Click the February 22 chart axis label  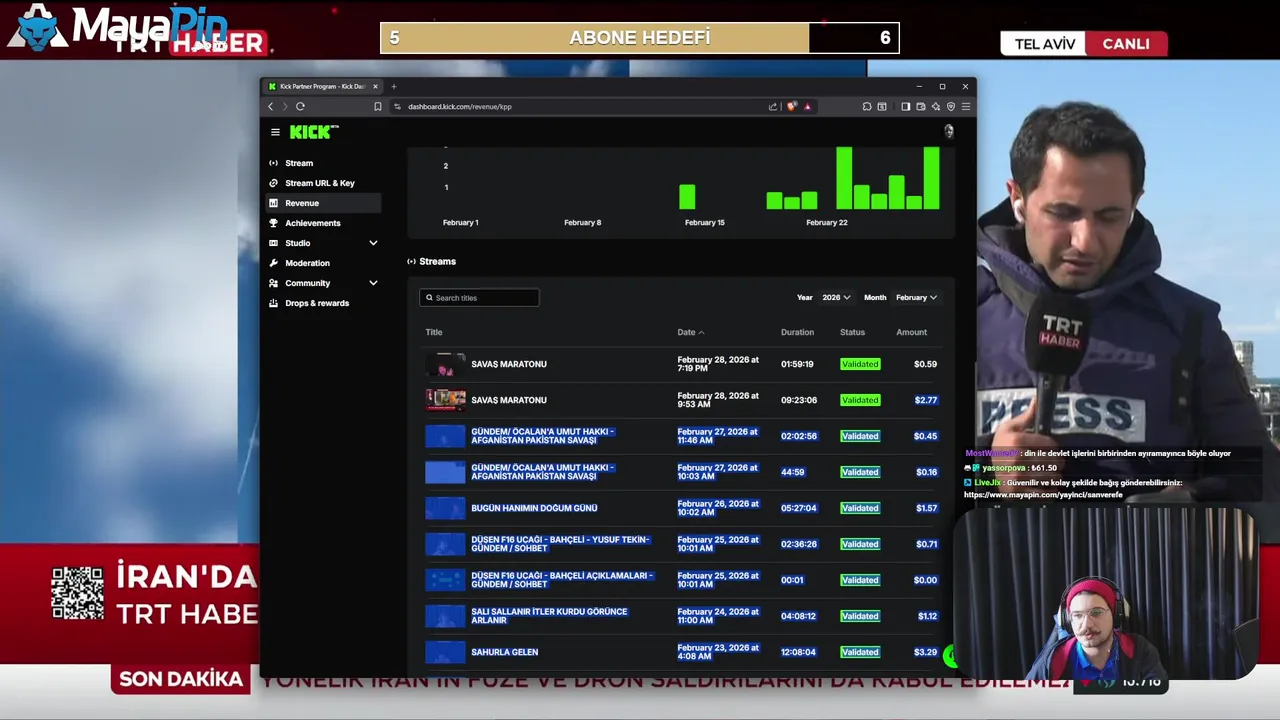pos(826,222)
